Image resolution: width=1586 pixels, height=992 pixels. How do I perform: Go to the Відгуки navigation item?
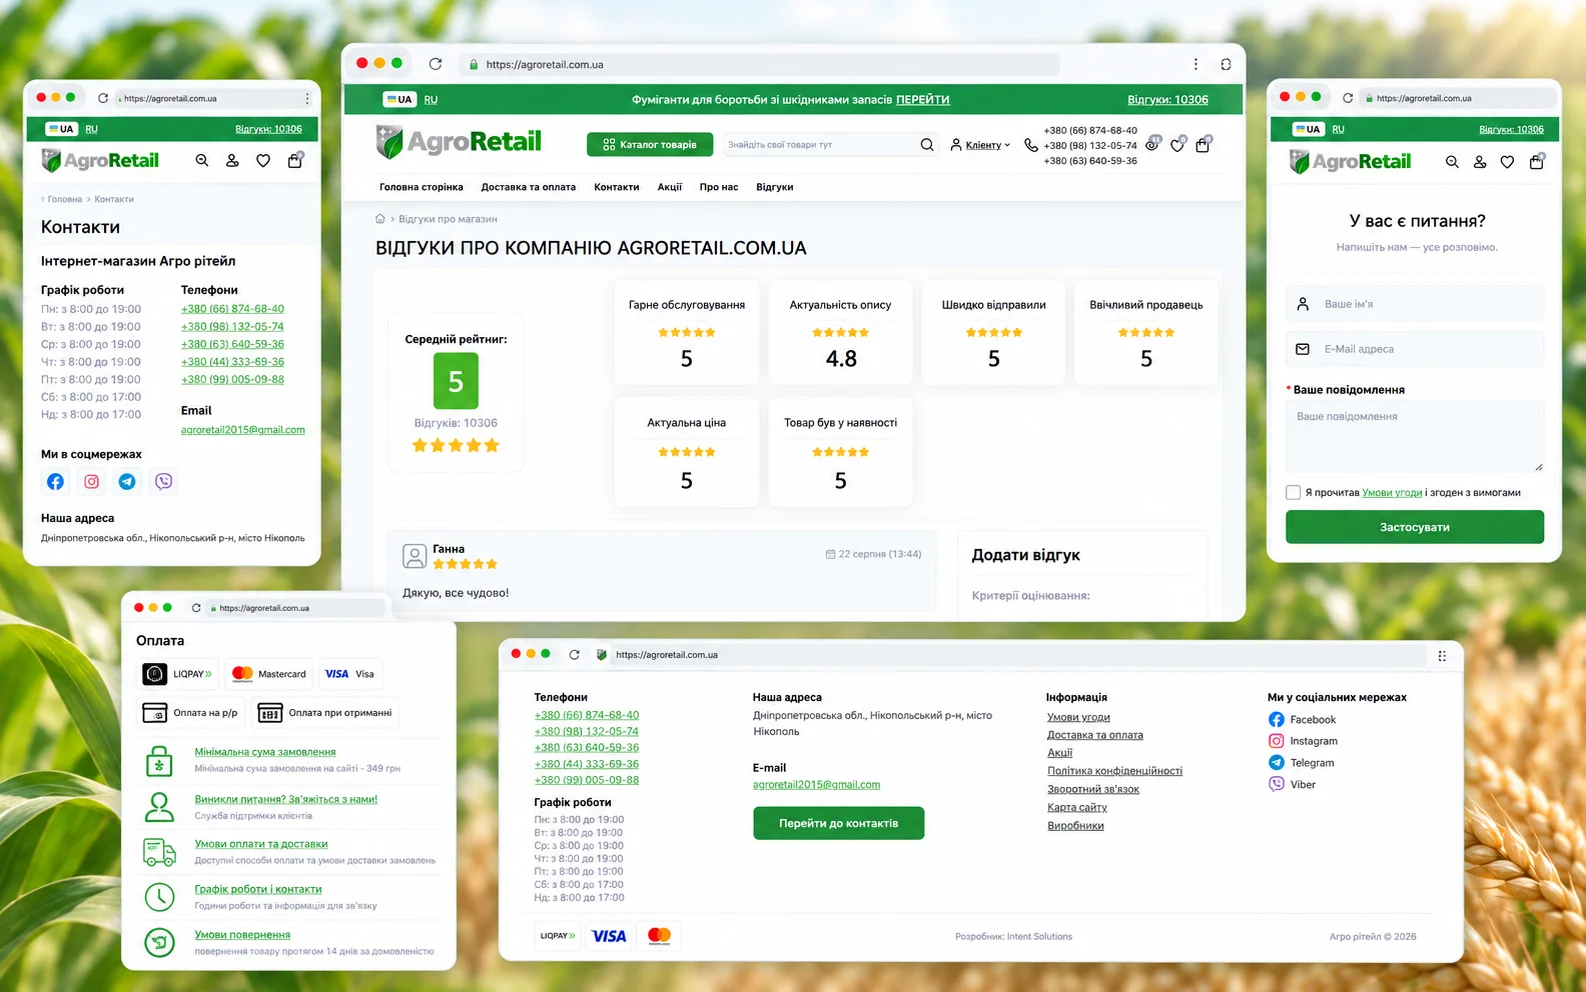[x=774, y=187]
